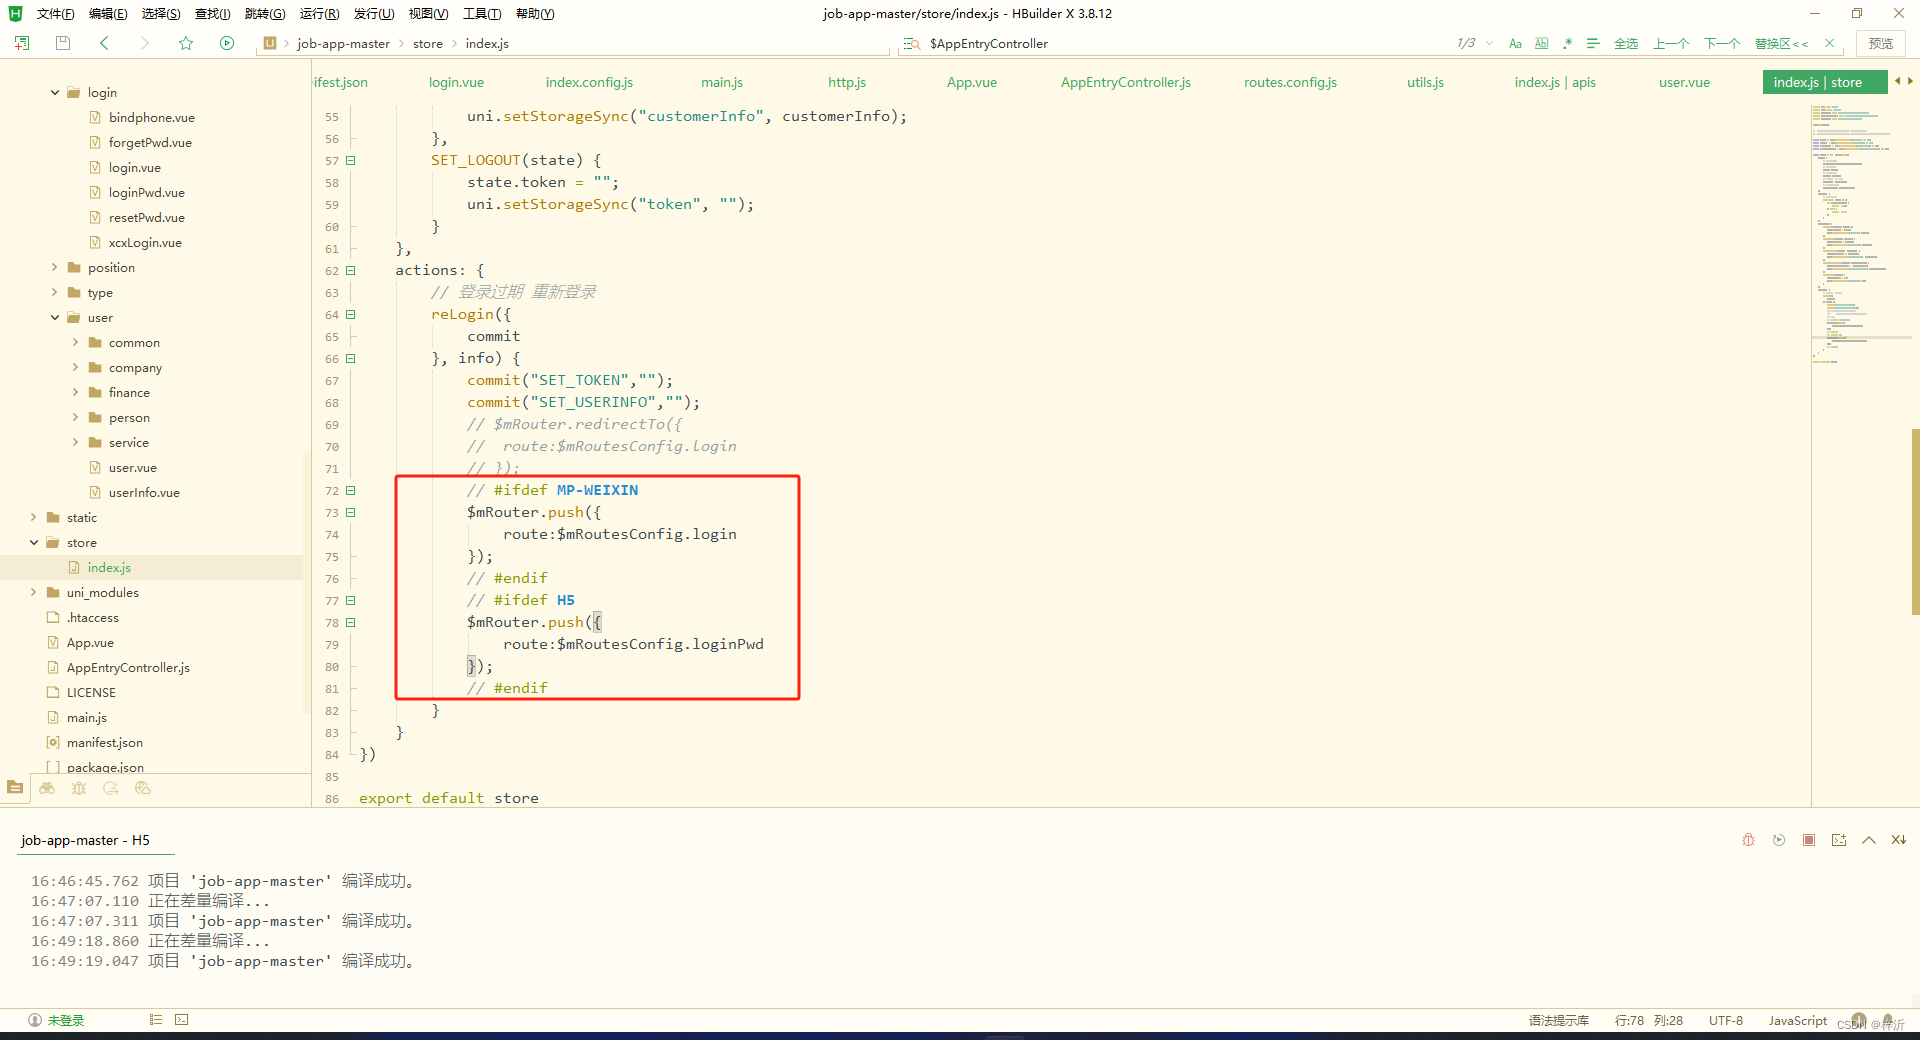Open the 运行(R) menu
This screenshot has height=1040, width=1920.
tap(320, 13)
